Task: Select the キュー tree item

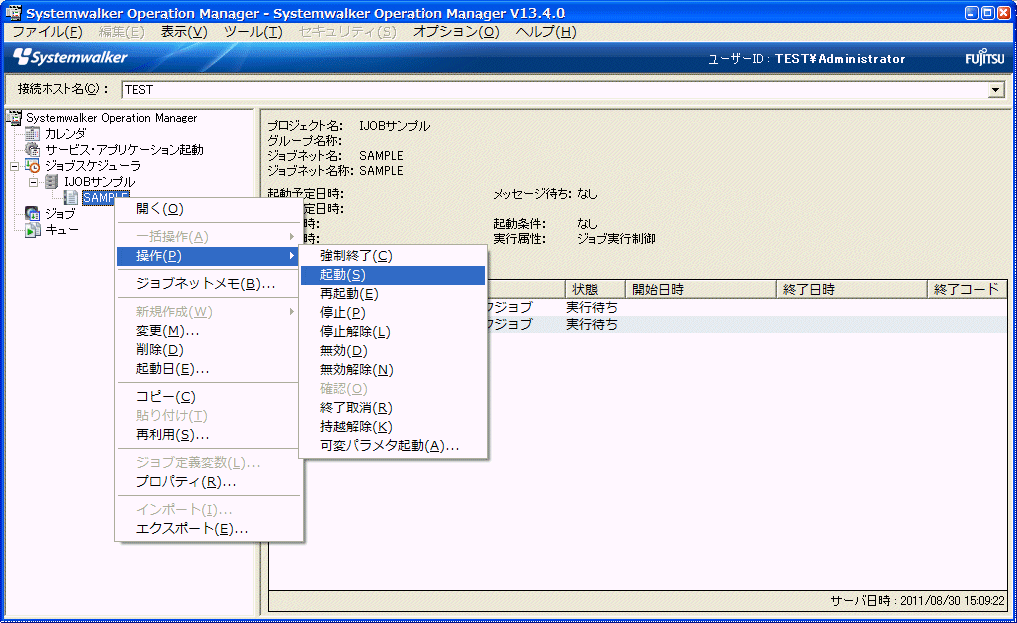Action: coord(62,230)
